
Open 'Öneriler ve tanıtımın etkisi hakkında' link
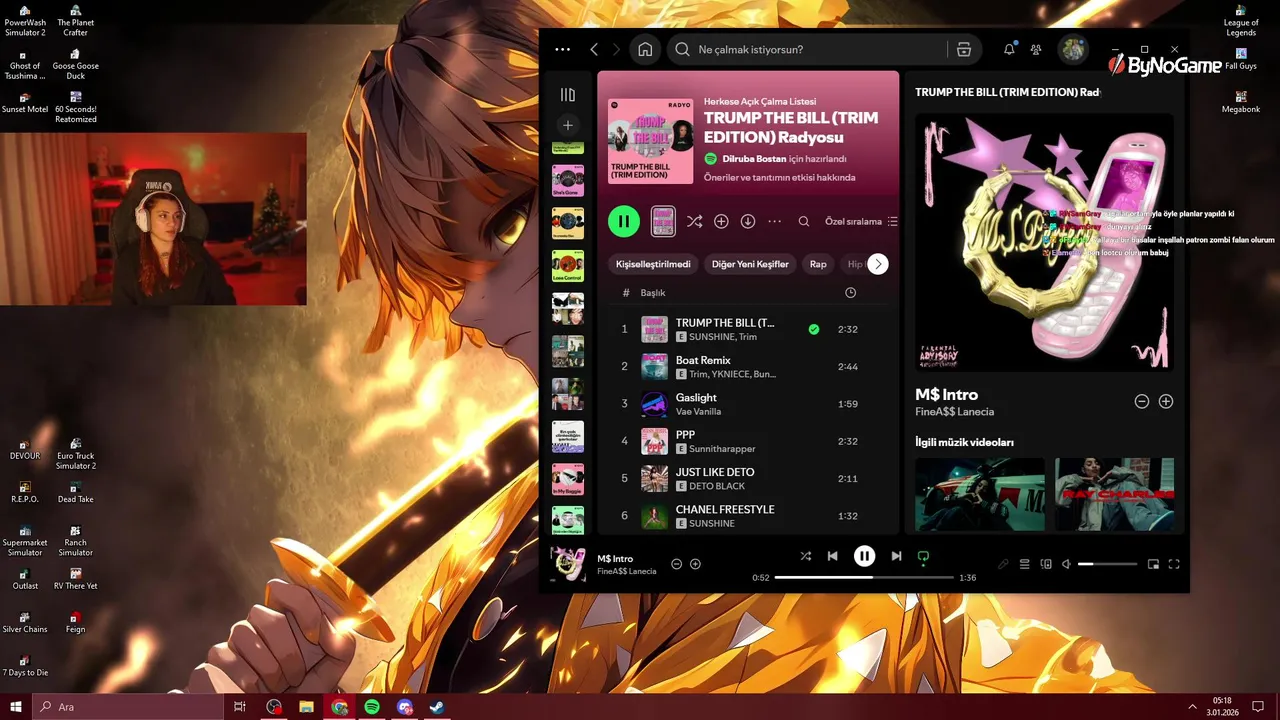[x=780, y=177]
